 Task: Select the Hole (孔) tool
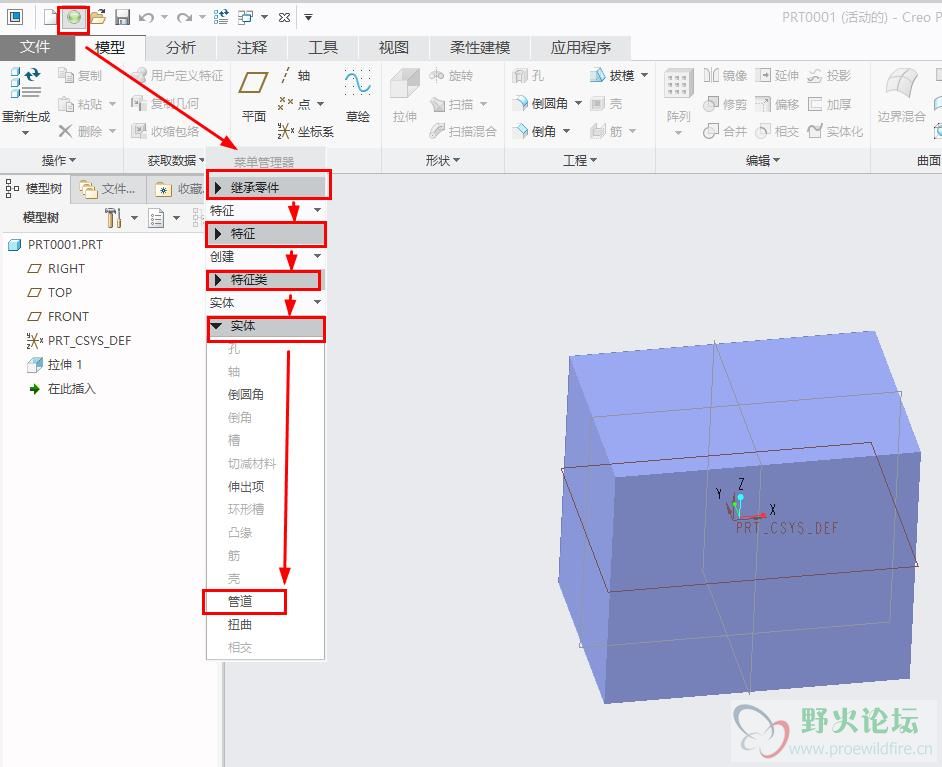[x=528, y=75]
